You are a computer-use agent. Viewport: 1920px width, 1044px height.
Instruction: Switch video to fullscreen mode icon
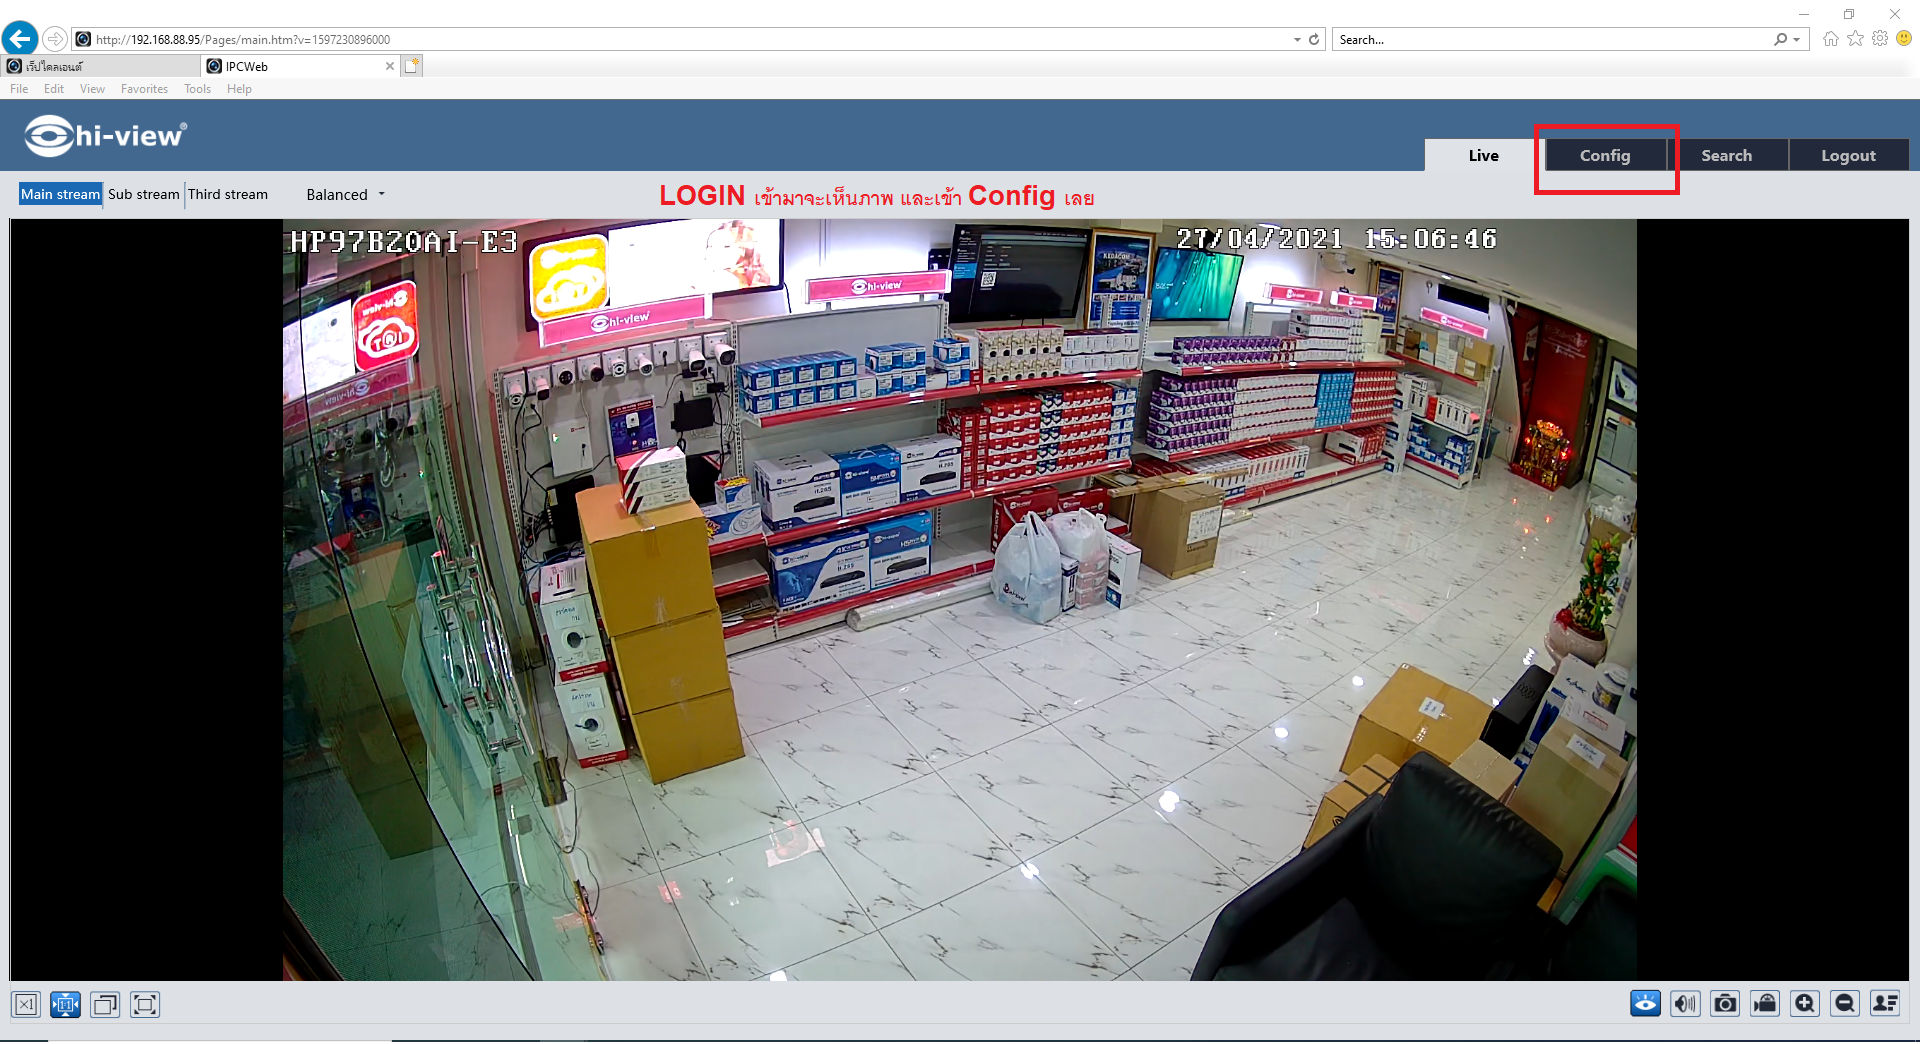tap(145, 1004)
